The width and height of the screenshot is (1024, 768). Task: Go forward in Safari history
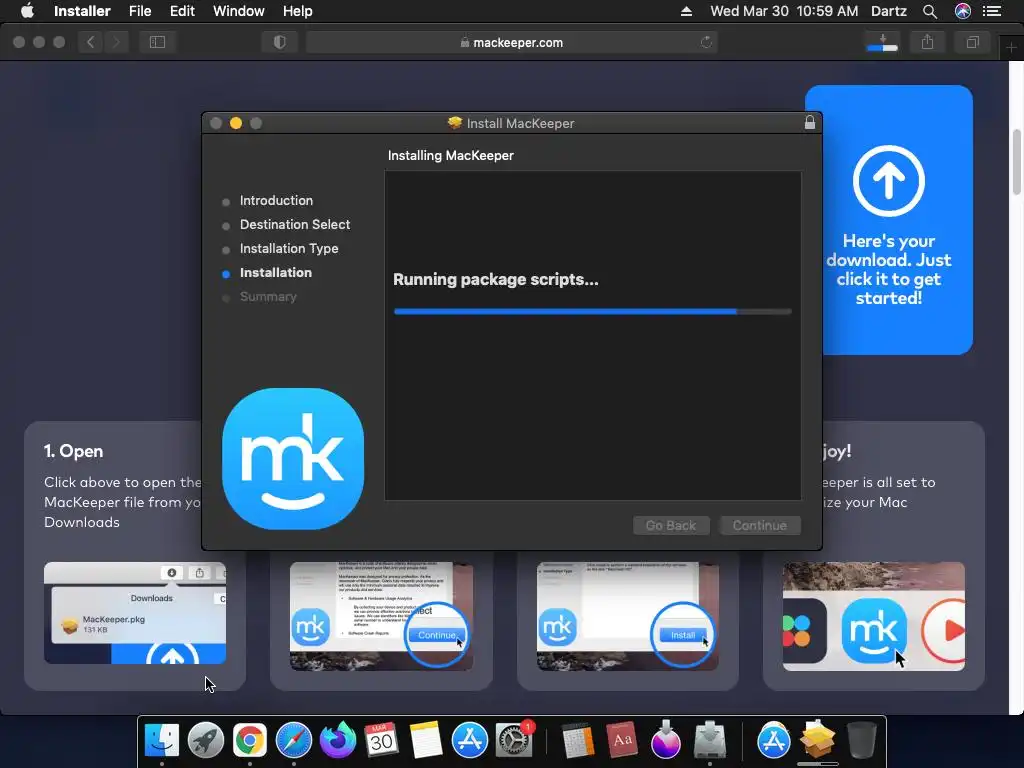tap(116, 42)
